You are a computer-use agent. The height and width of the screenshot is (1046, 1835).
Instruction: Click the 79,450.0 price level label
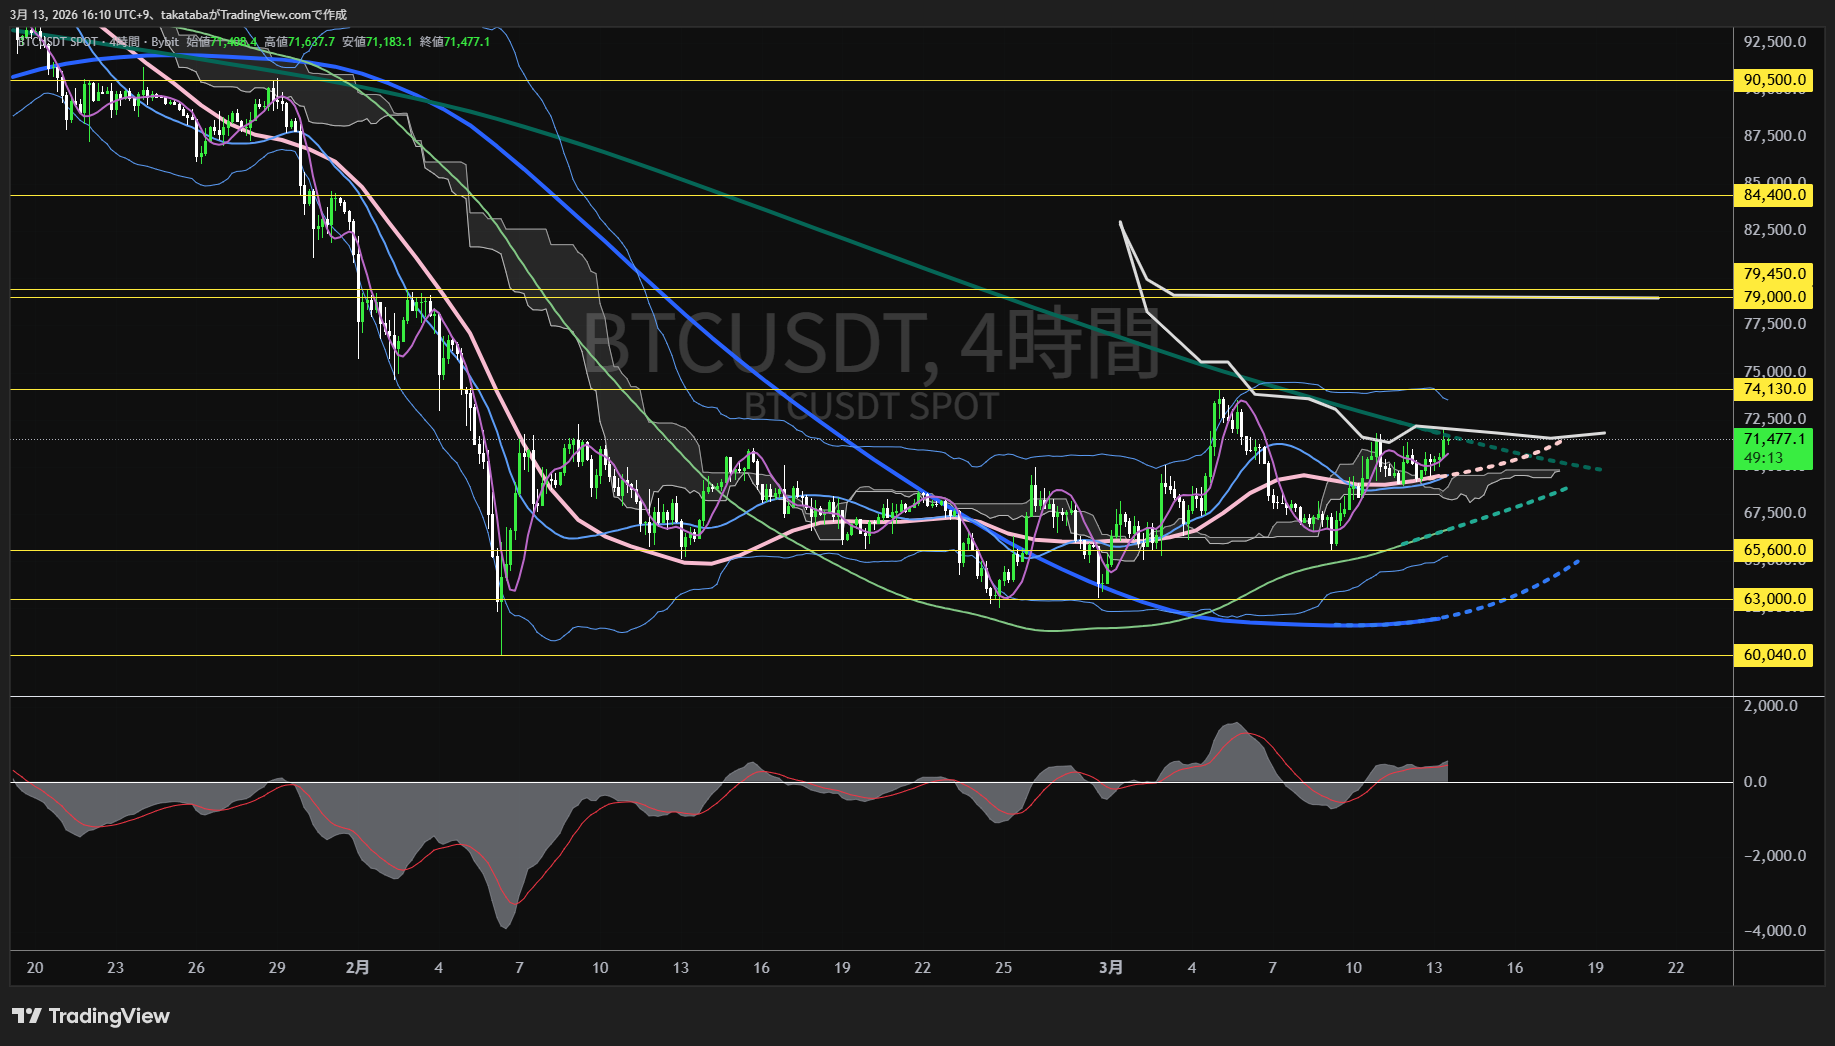point(1773,274)
